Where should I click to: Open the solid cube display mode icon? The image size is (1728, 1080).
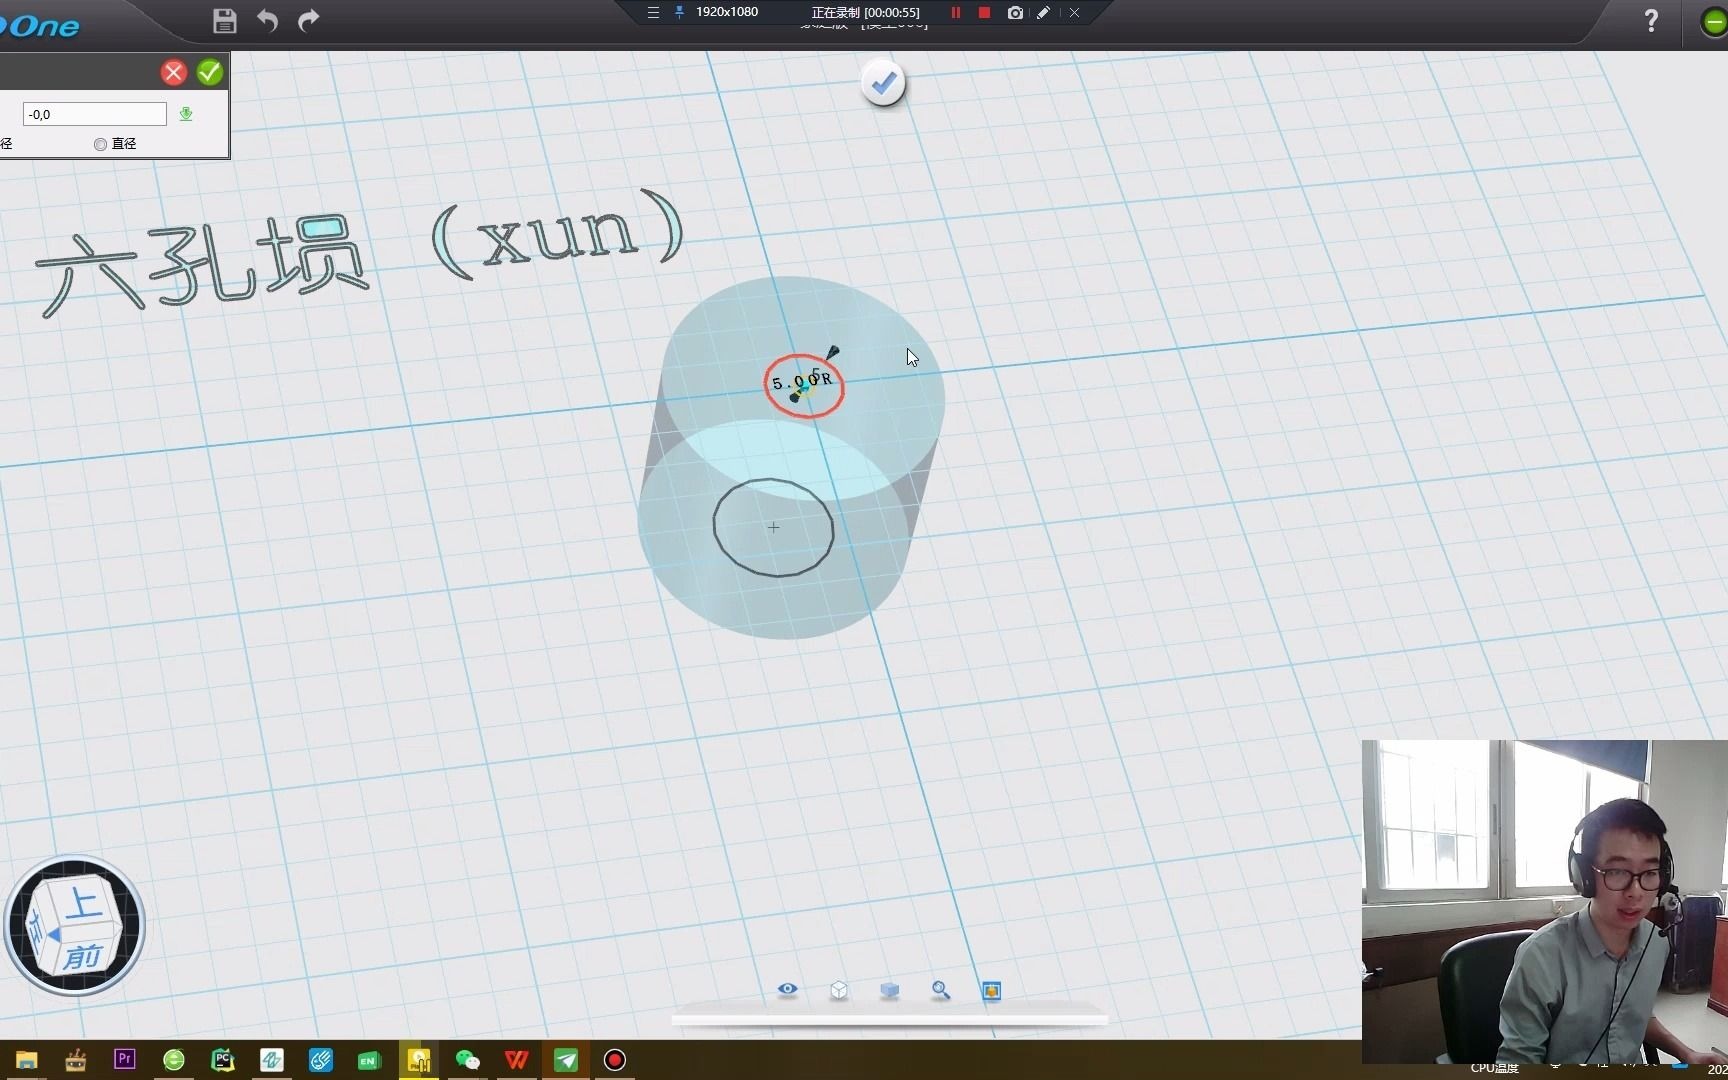(x=890, y=990)
